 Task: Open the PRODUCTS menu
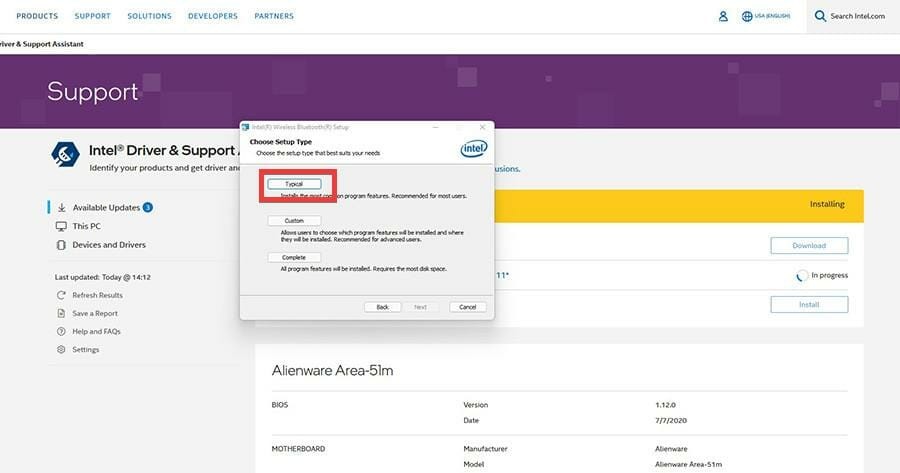37,16
